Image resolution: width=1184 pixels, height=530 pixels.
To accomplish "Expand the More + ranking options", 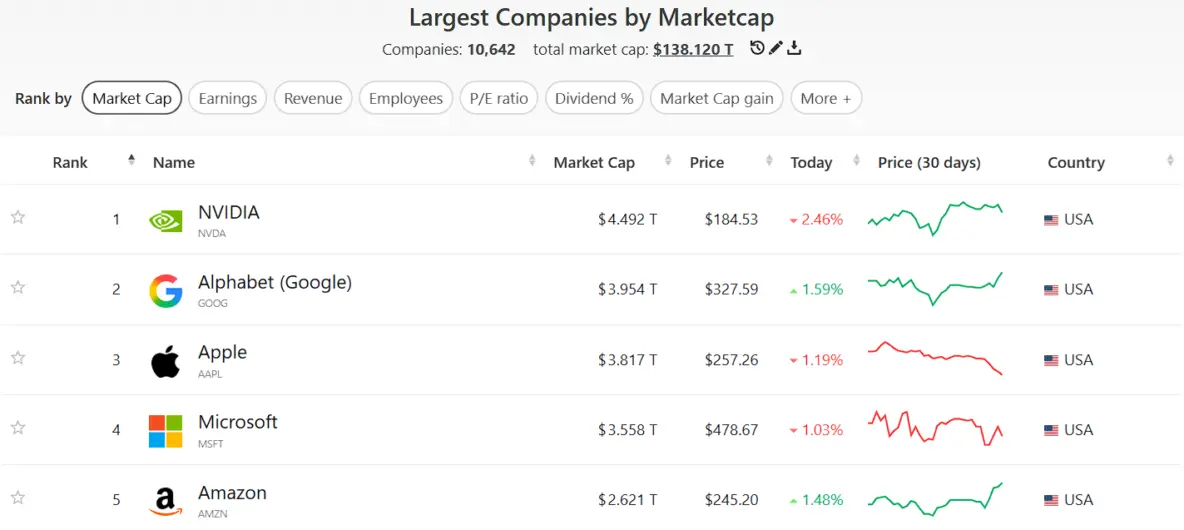I will click(x=825, y=98).
